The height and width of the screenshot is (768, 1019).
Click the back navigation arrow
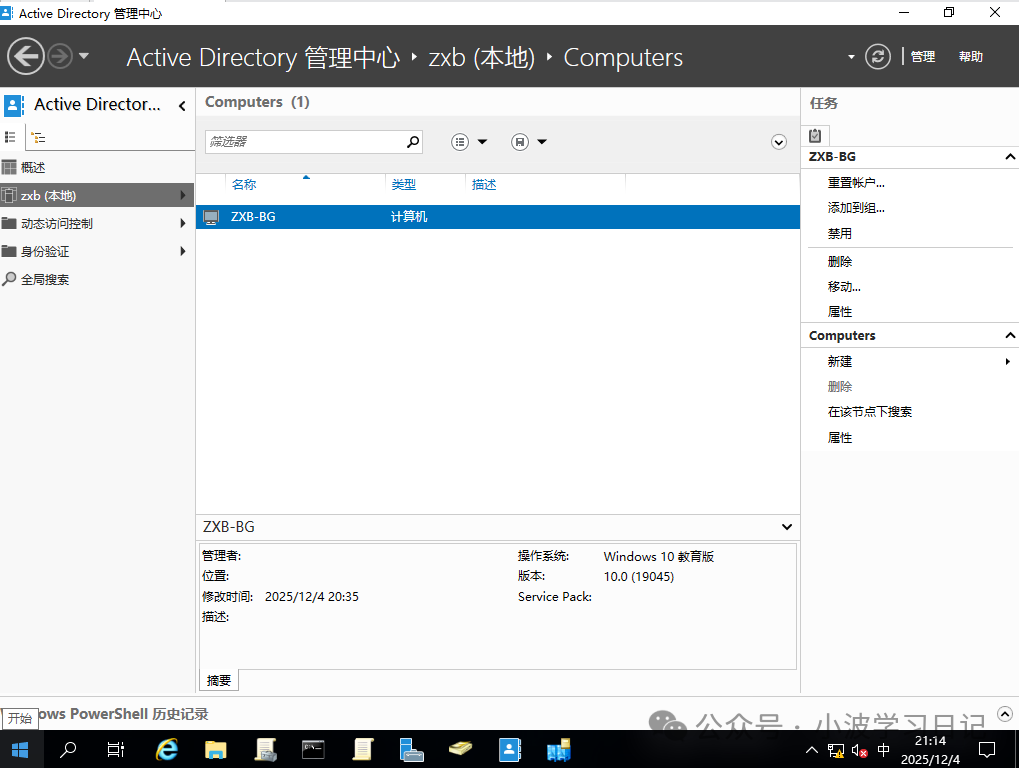click(x=25, y=56)
